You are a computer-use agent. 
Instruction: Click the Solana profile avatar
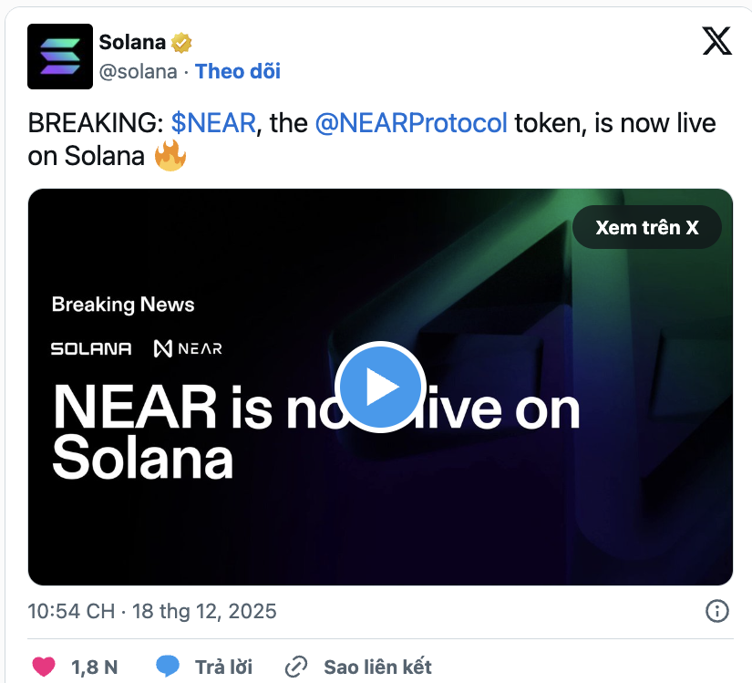pyautogui.click(x=60, y=57)
